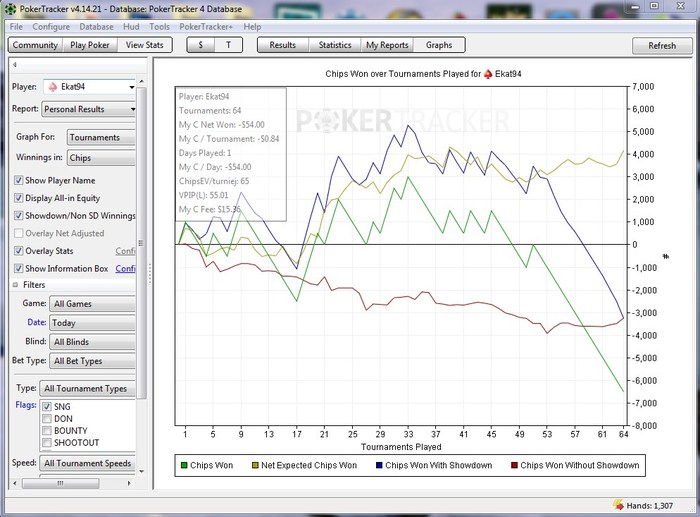Open the Hud menu

click(x=131, y=27)
